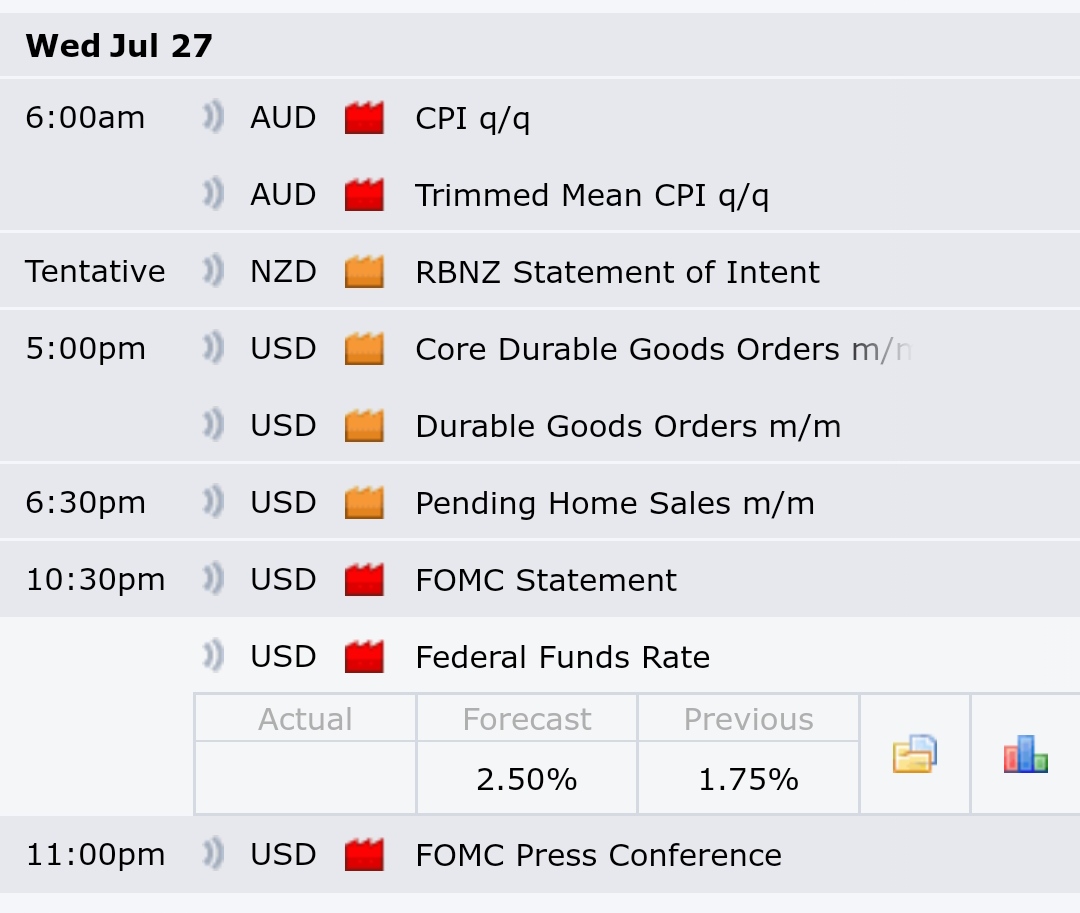Open the Pending Home Sales m/m event
Viewport: 1080px width, 913px height.
[x=614, y=503]
